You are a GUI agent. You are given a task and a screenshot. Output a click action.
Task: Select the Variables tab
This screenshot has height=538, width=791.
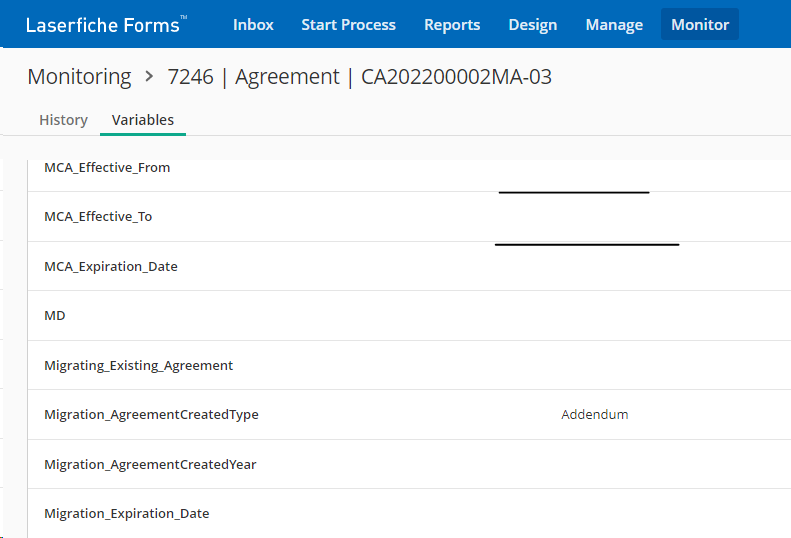(143, 120)
